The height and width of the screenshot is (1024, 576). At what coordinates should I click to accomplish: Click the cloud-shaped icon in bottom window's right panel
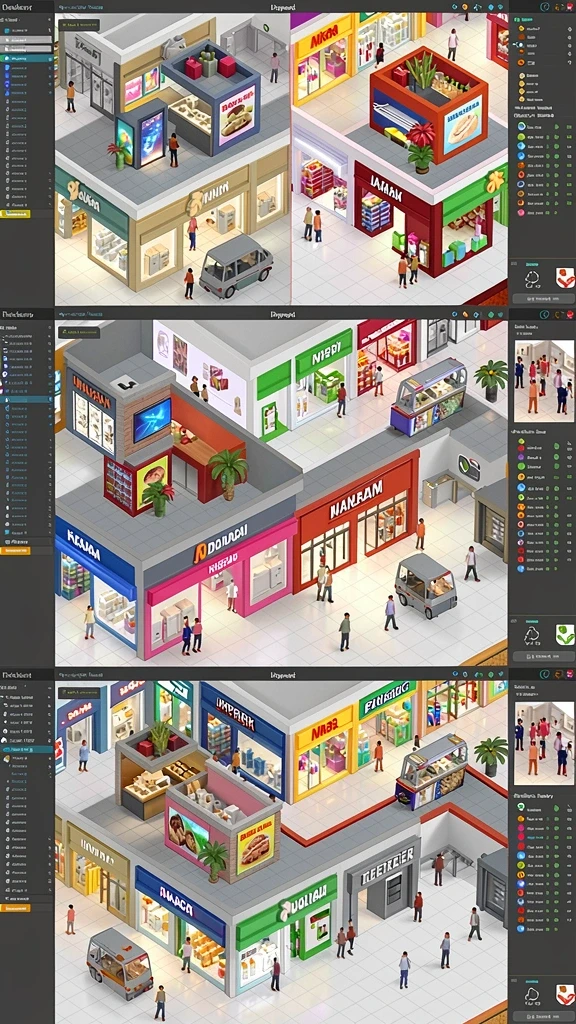click(x=534, y=995)
